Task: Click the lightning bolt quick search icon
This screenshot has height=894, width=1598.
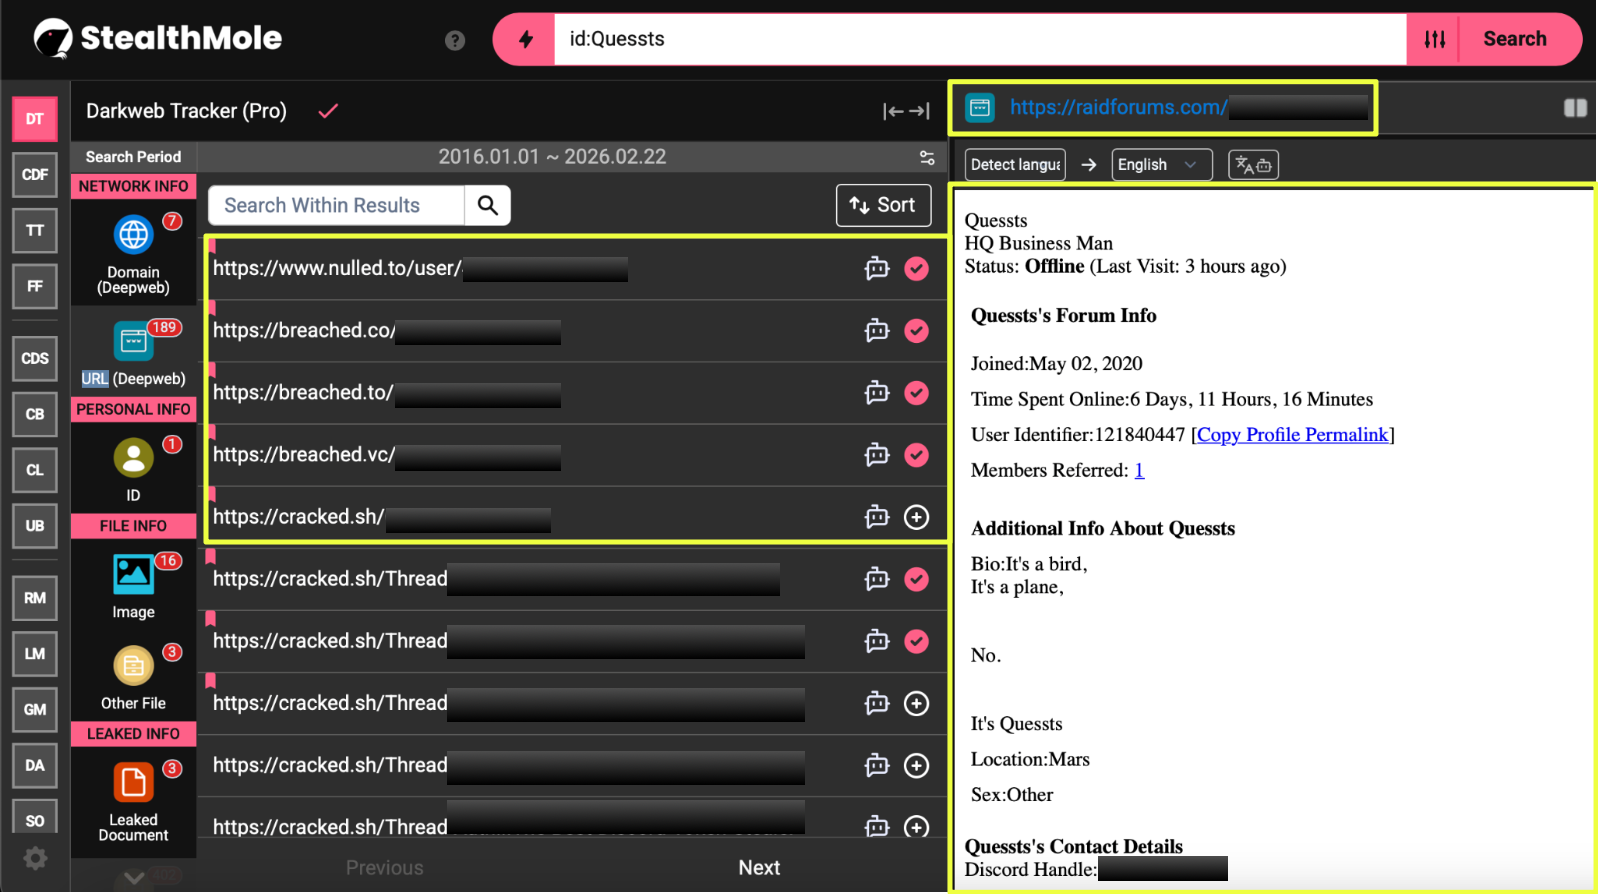Action: (x=525, y=39)
